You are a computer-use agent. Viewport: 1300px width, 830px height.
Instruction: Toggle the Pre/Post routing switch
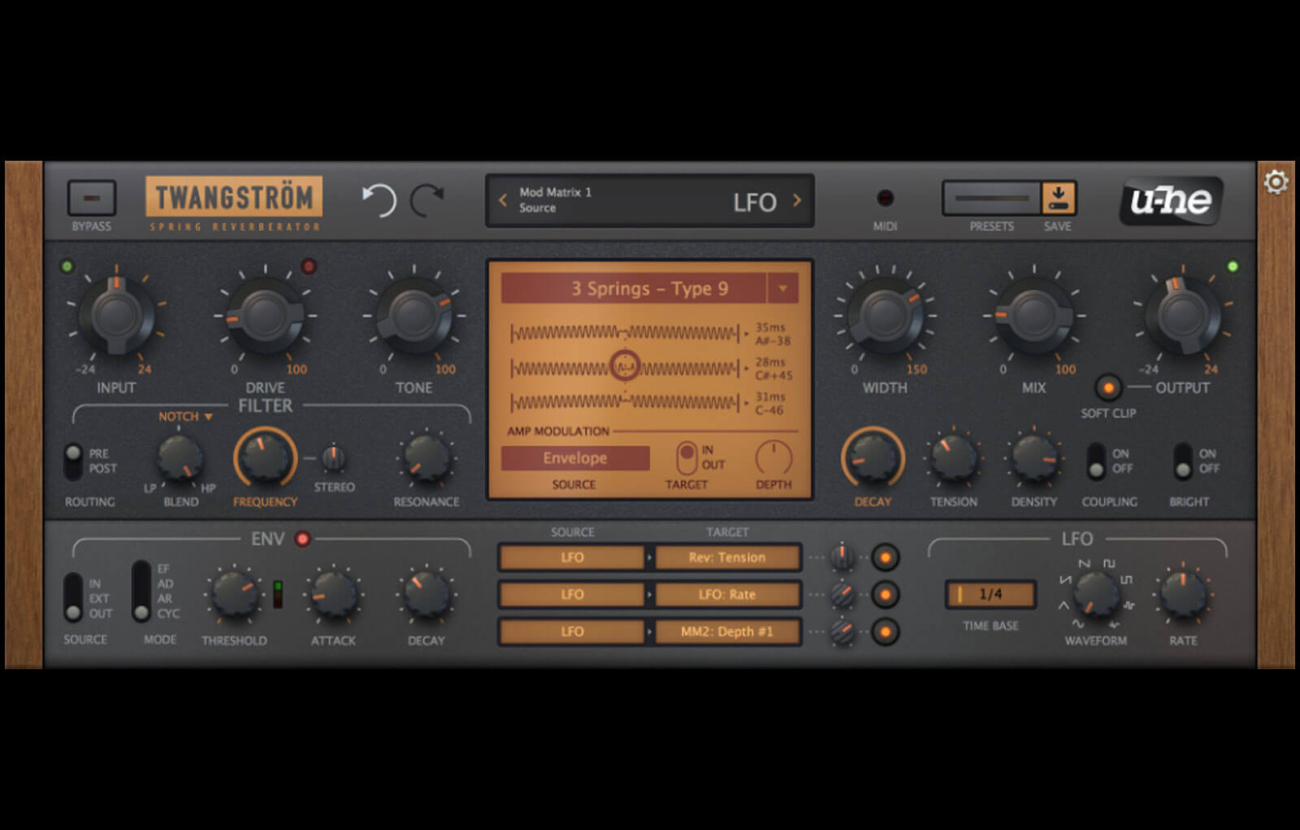[73, 461]
